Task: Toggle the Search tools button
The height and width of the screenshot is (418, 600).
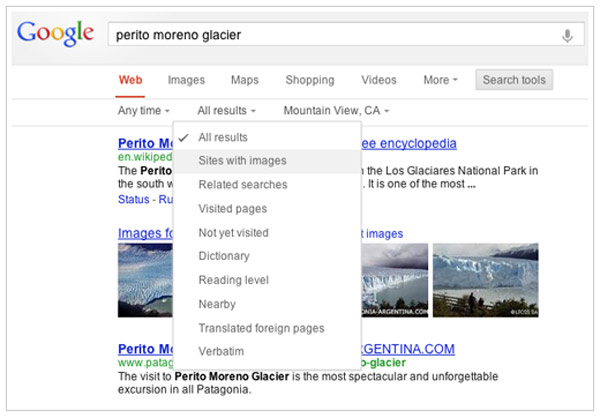Action: [514, 80]
